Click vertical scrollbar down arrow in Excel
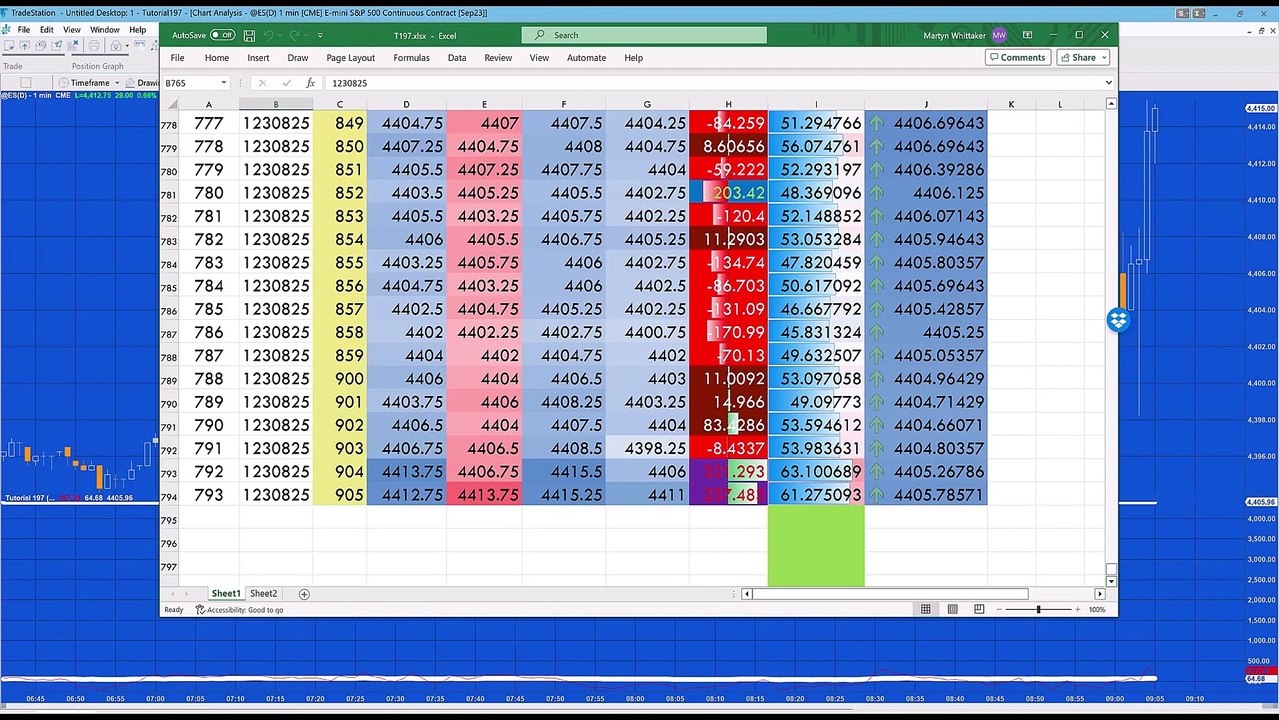1279x720 pixels. pos(1111,581)
